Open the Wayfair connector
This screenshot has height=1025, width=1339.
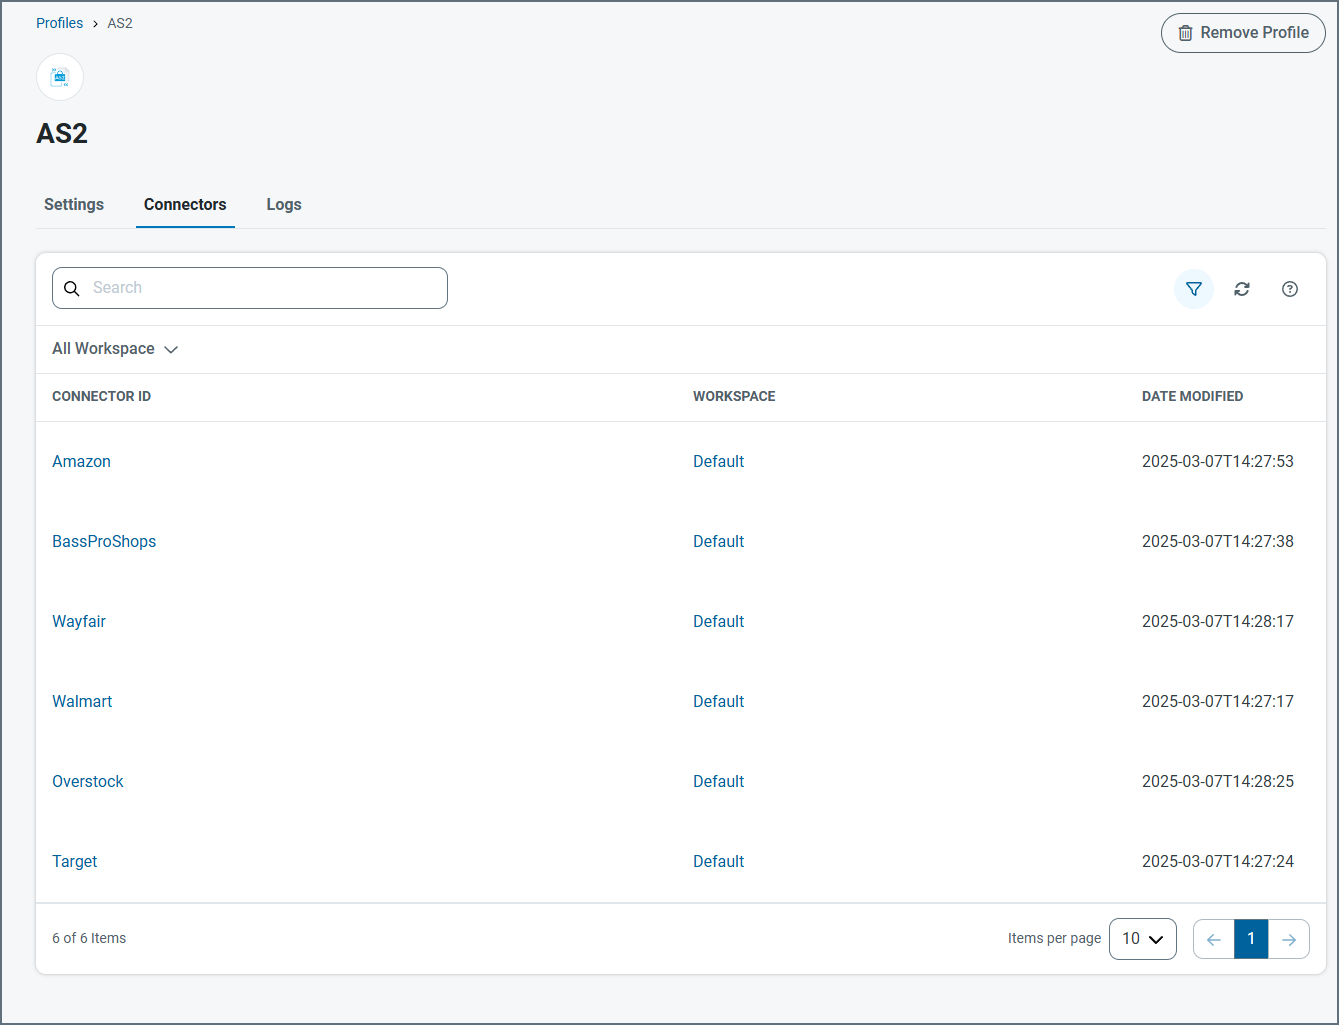tap(79, 621)
